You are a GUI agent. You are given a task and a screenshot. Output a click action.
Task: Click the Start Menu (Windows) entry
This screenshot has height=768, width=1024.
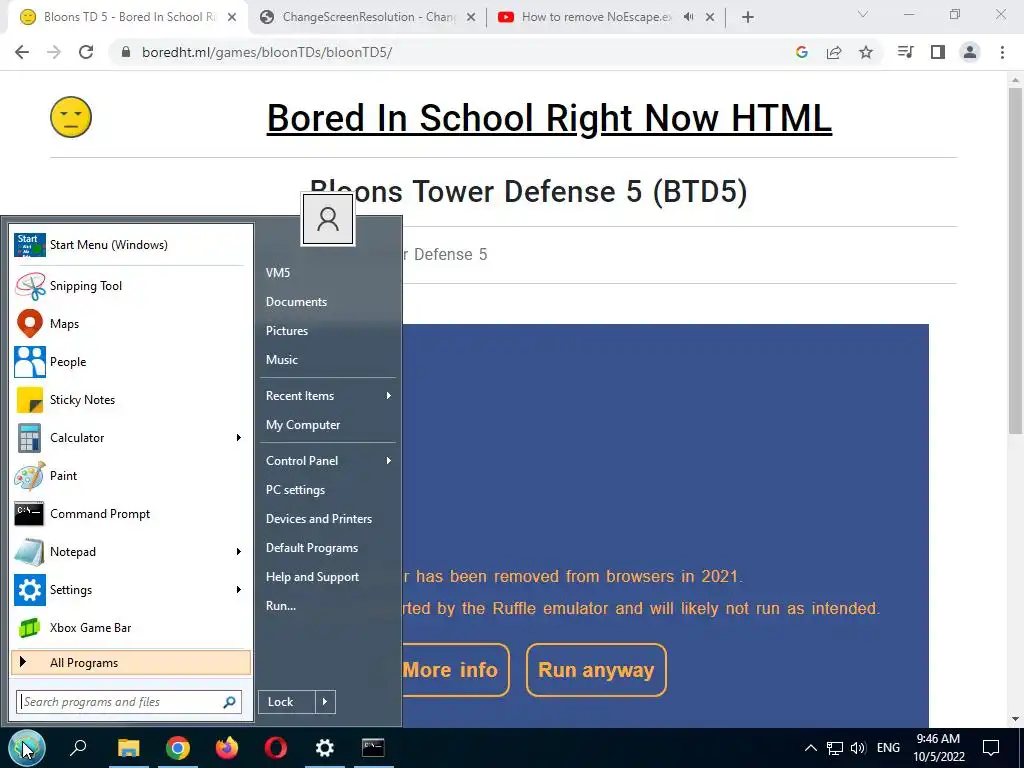coord(131,245)
